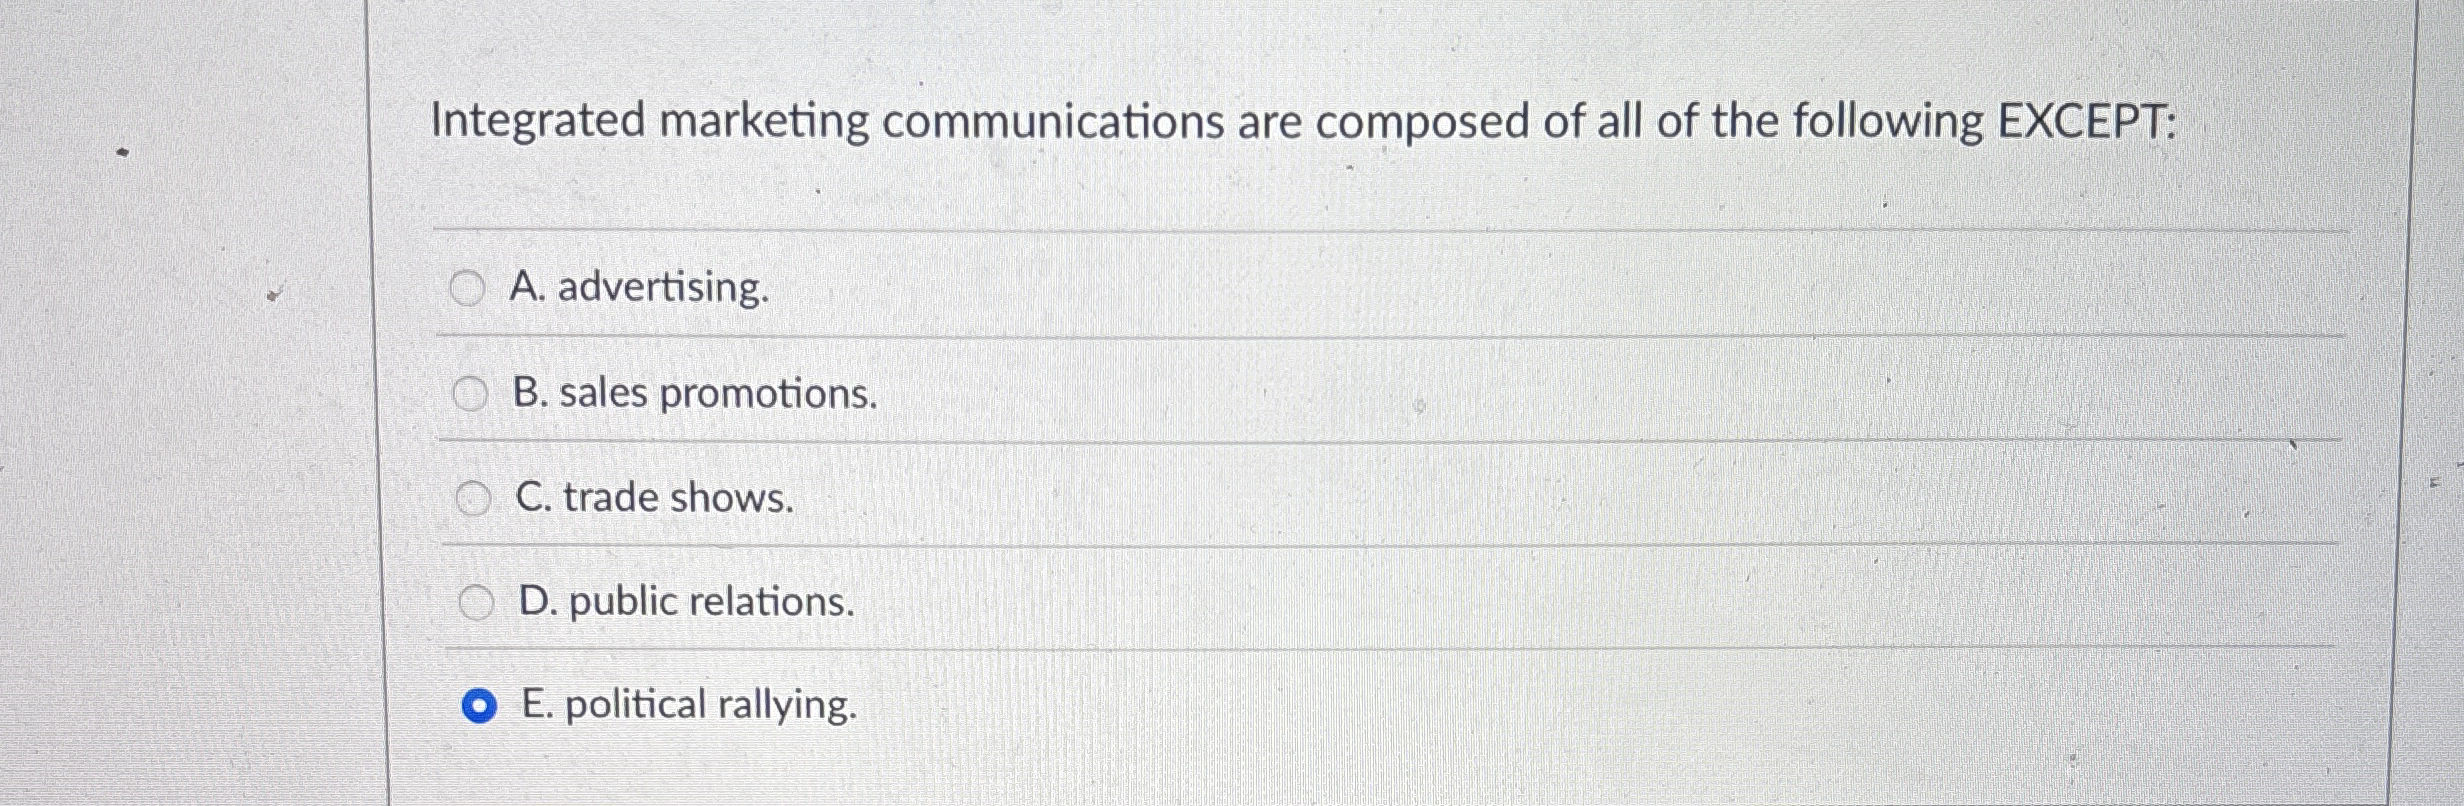This screenshot has height=806, width=2464.
Task: Click the small mark left of the question
Action: point(122,152)
